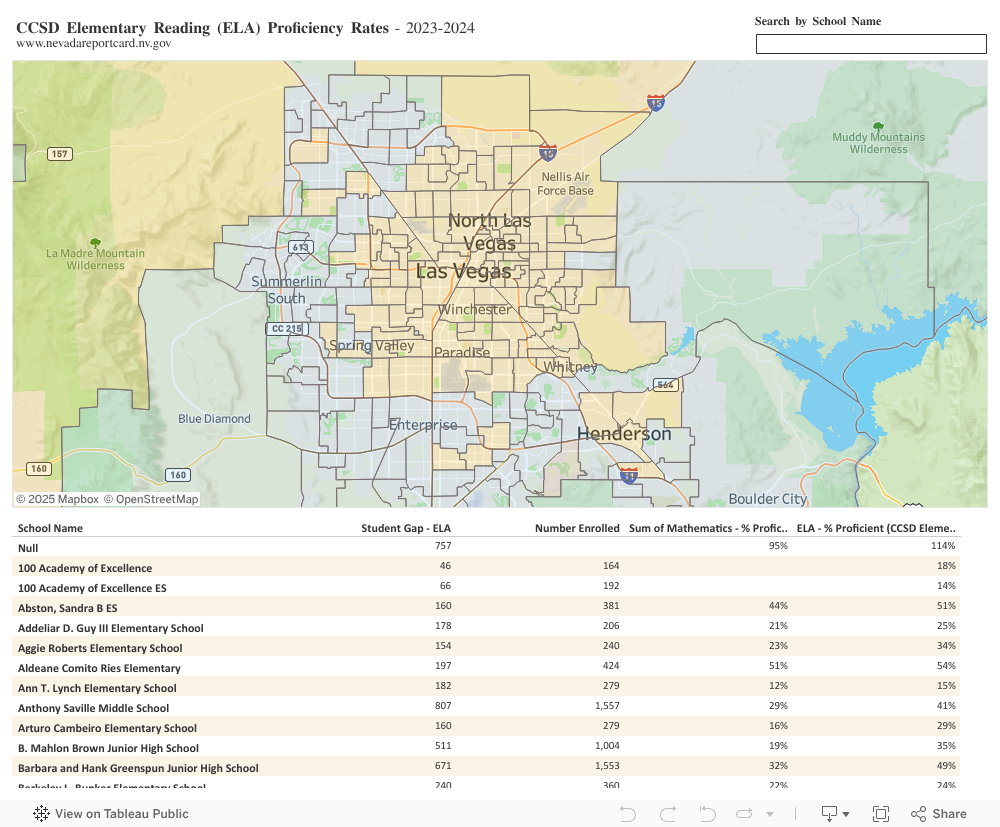Click the Number Enrolled column header
Image resolution: width=1000 pixels, height=827 pixels.
point(577,528)
